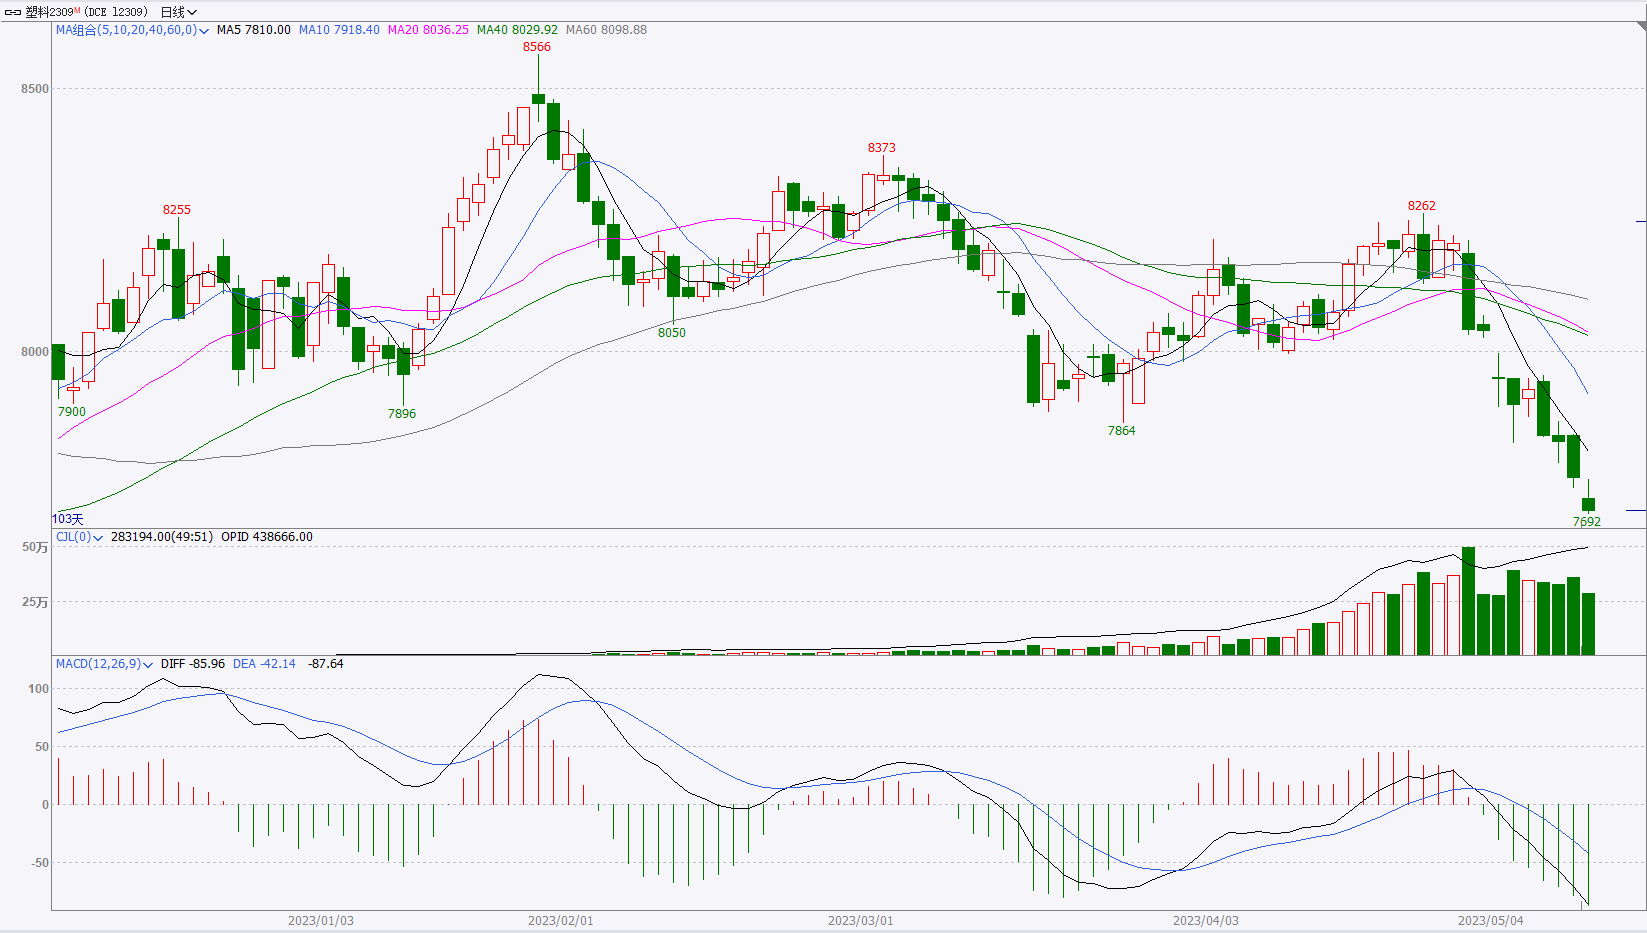Click the OPID 438666.00 open interest label
The image size is (1647, 933).
click(267, 537)
